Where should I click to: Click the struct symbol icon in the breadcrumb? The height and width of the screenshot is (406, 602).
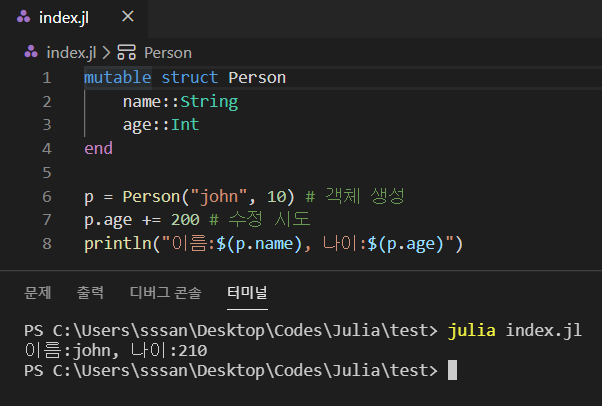(x=126, y=52)
